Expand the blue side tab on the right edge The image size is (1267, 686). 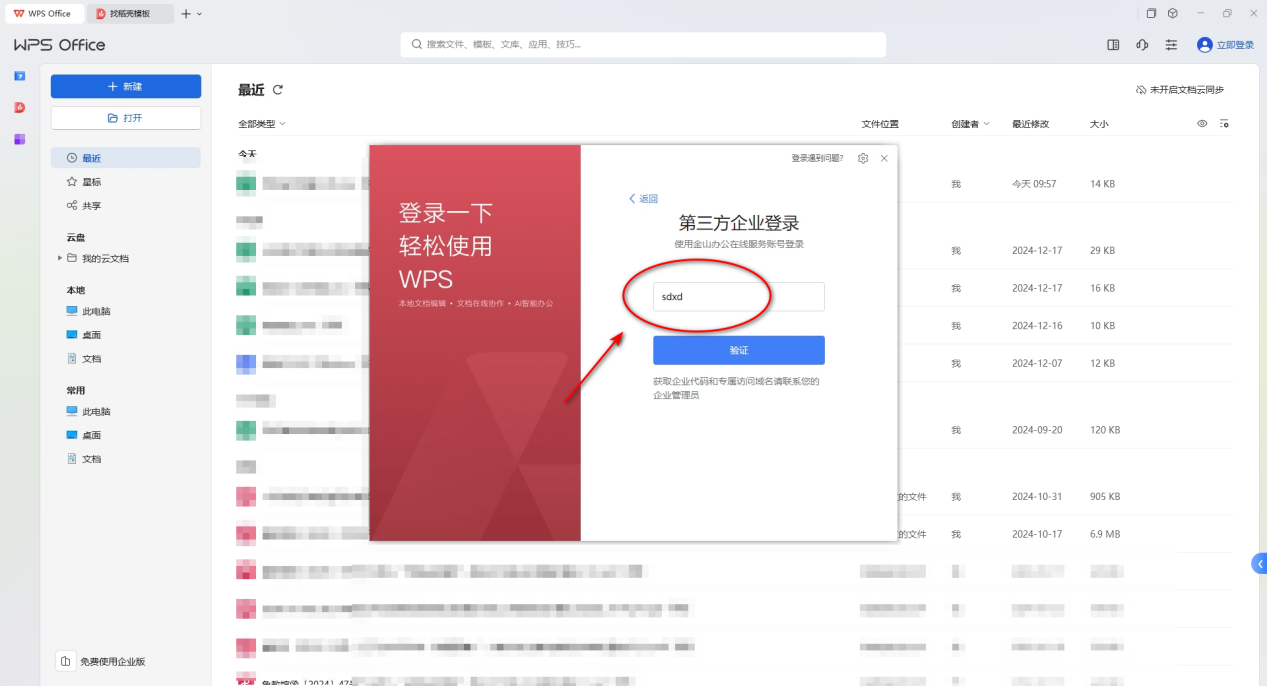[x=1259, y=564]
